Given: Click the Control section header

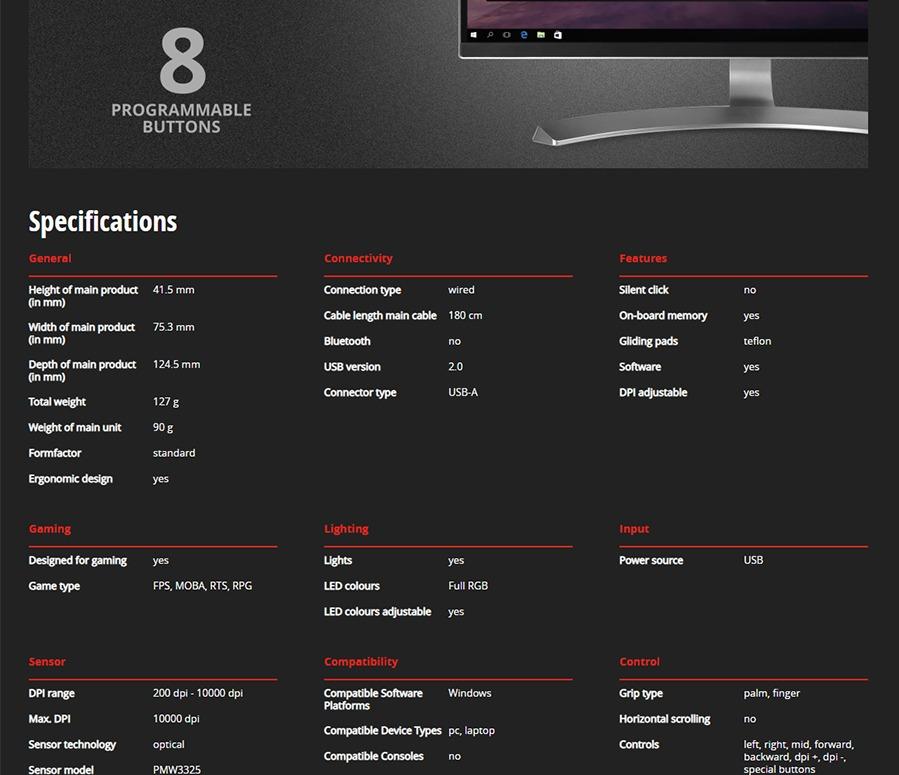Looking at the screenshot, I should 640,662.
